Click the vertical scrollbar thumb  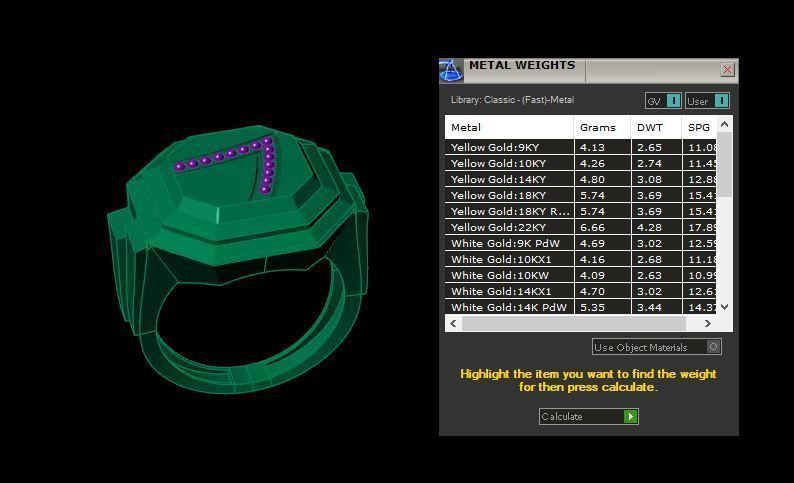click(725, 165)
